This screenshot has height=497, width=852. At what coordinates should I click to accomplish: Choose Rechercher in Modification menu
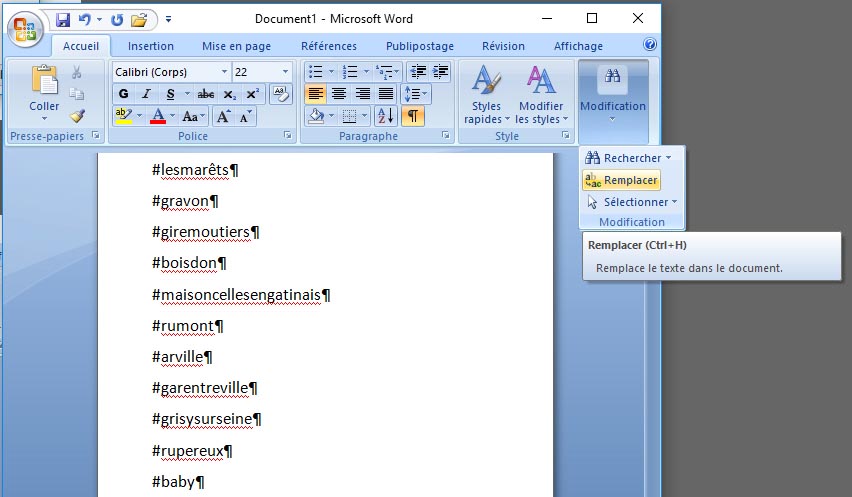tap(628, 158)
